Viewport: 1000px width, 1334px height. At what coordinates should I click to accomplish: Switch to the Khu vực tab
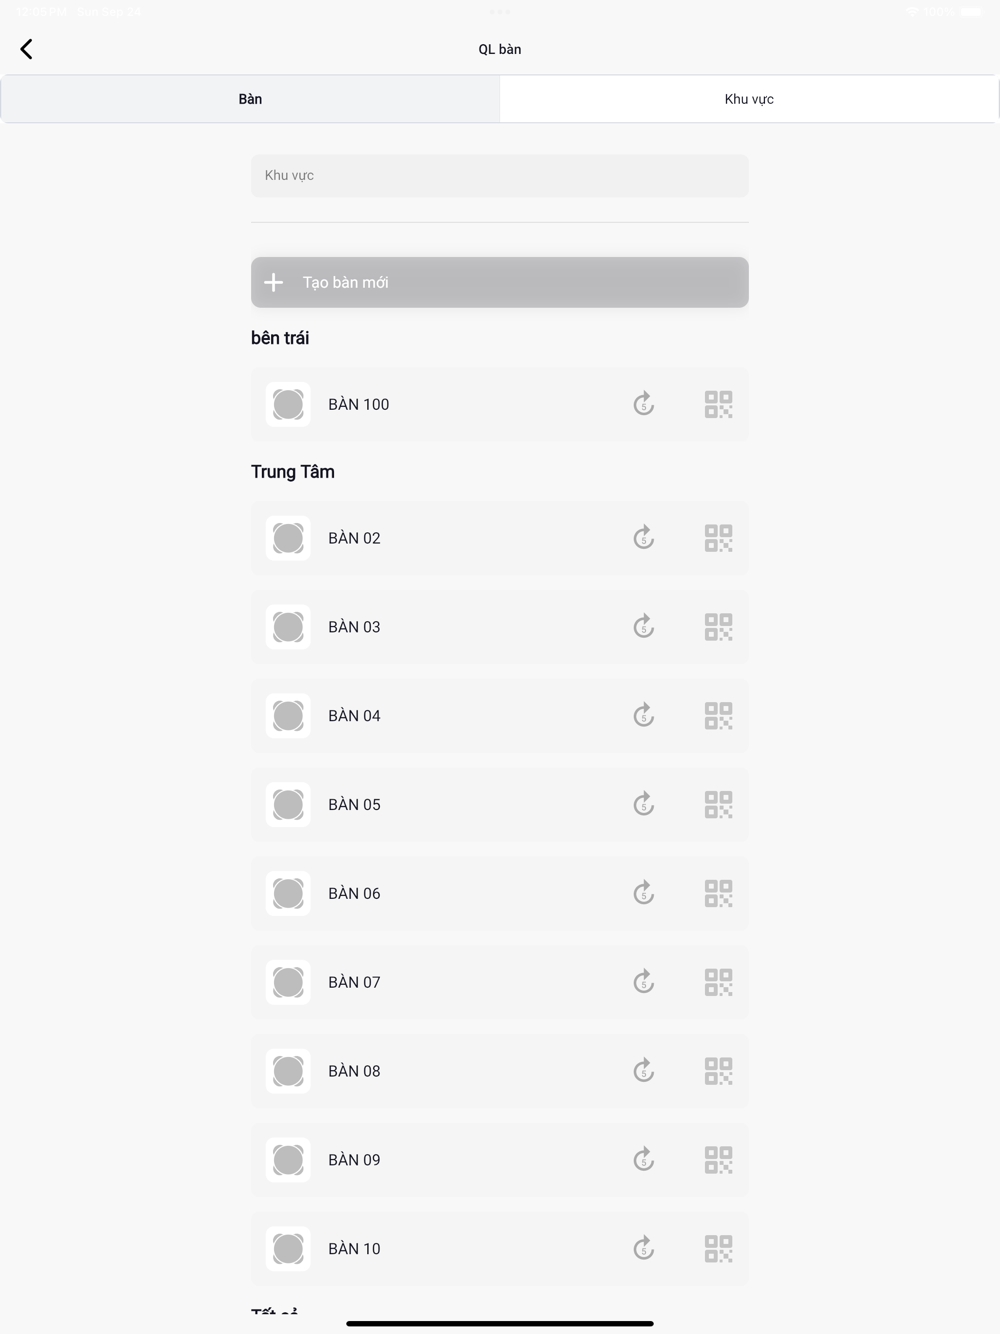(x=749, y=99)
